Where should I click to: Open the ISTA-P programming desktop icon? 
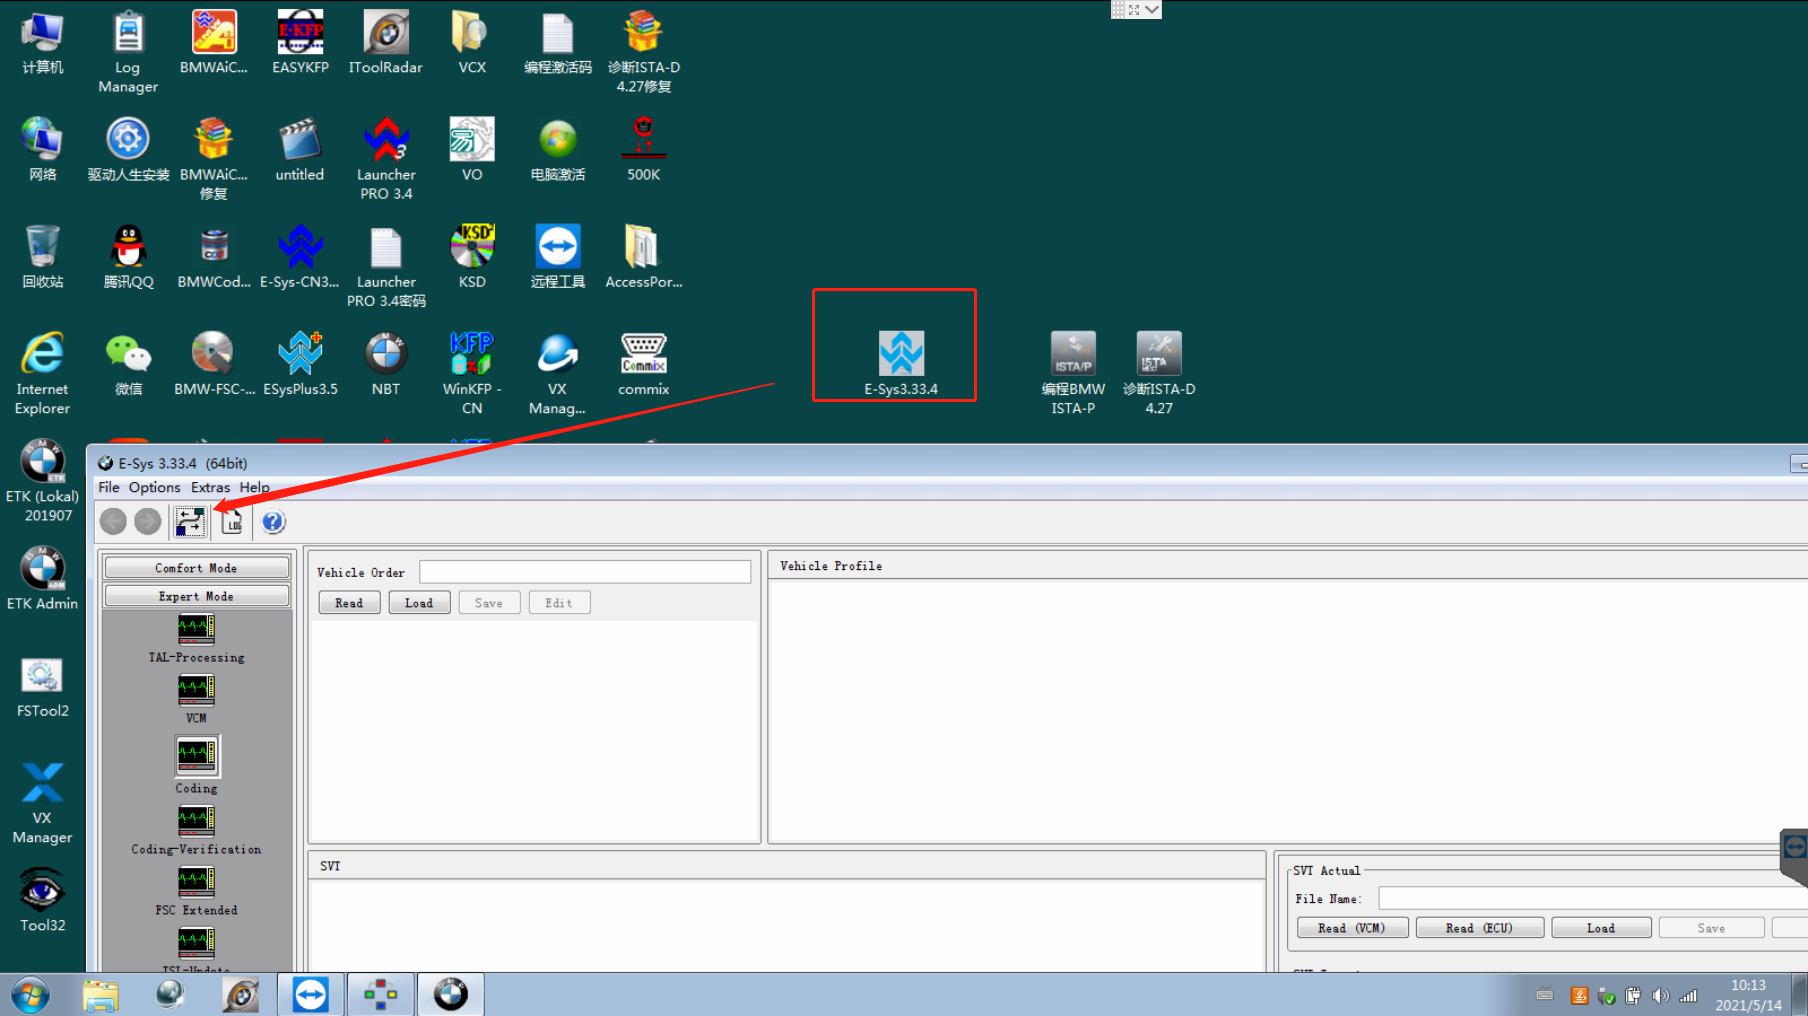coord(1073,372)
